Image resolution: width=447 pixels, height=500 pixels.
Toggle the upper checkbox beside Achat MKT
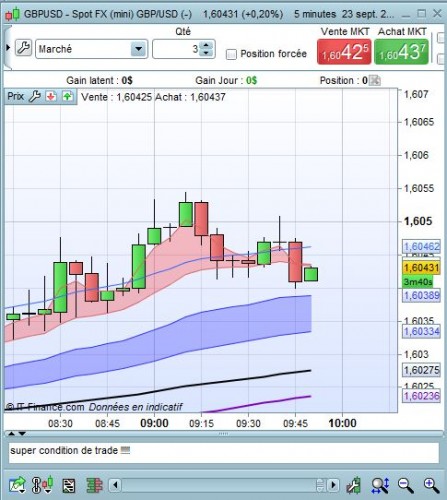441,38
